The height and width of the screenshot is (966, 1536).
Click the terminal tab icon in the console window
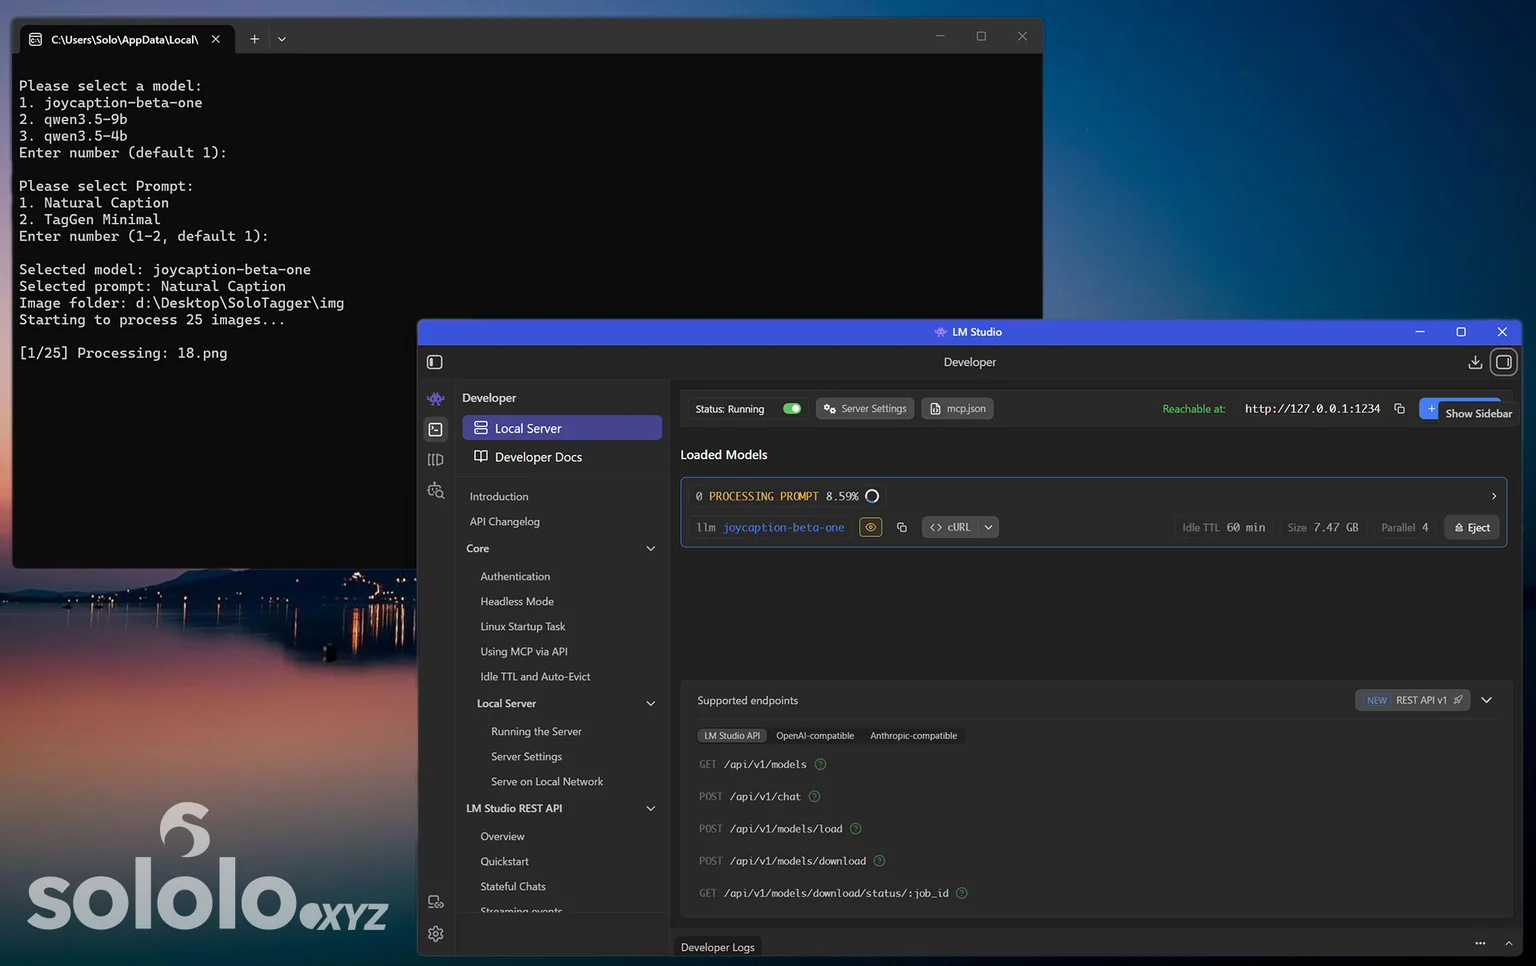pyautogui.click(x=35, y=39)
